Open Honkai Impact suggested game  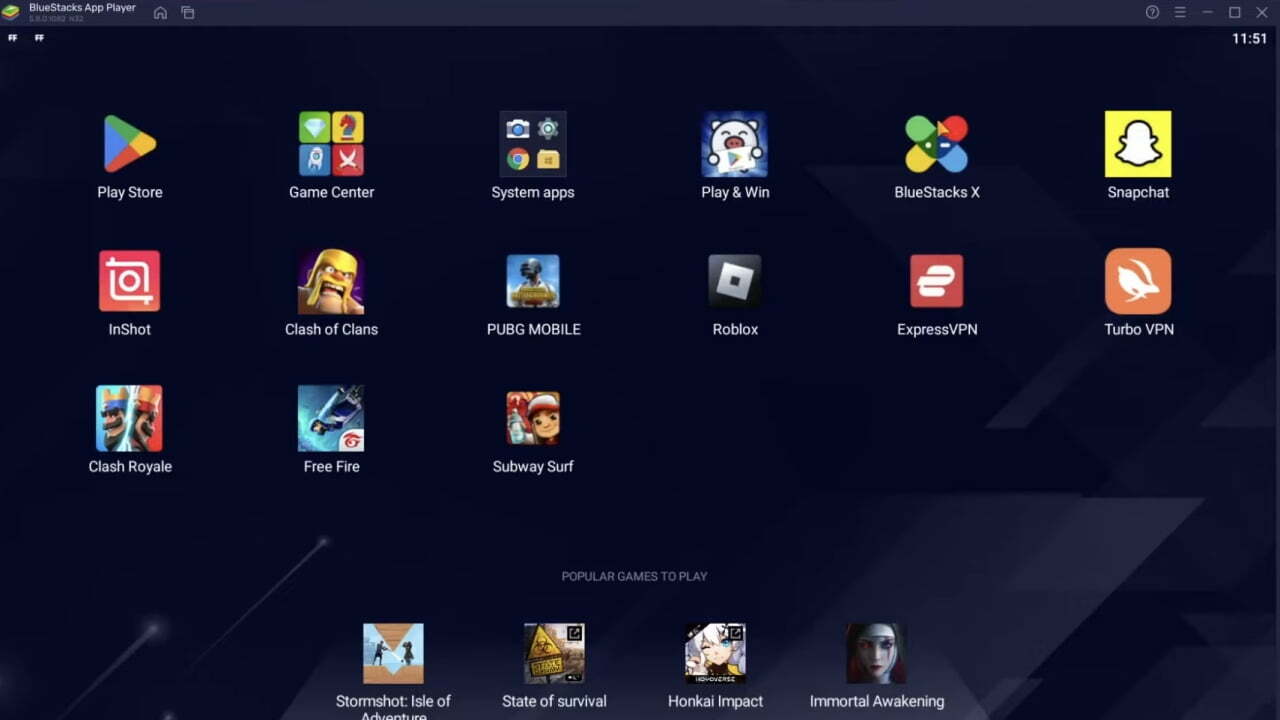(715, 654)
